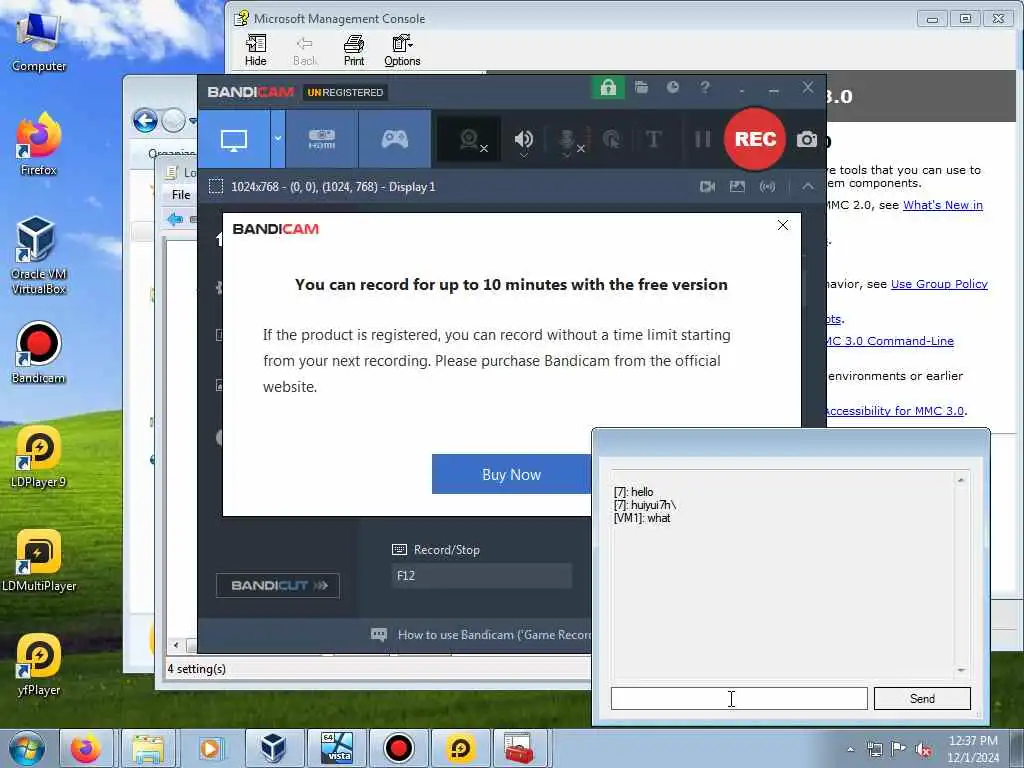The width and height of the screenshot is (1024, 768).
Task: Show hidden tray icons arrow
Action: point(850,749)
